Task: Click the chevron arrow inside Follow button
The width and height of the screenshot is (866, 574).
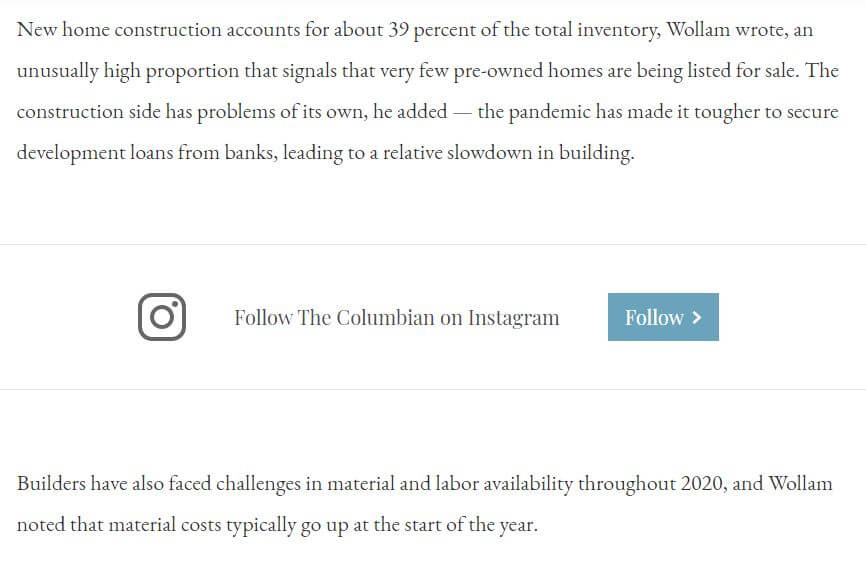Action: [697, 318]
